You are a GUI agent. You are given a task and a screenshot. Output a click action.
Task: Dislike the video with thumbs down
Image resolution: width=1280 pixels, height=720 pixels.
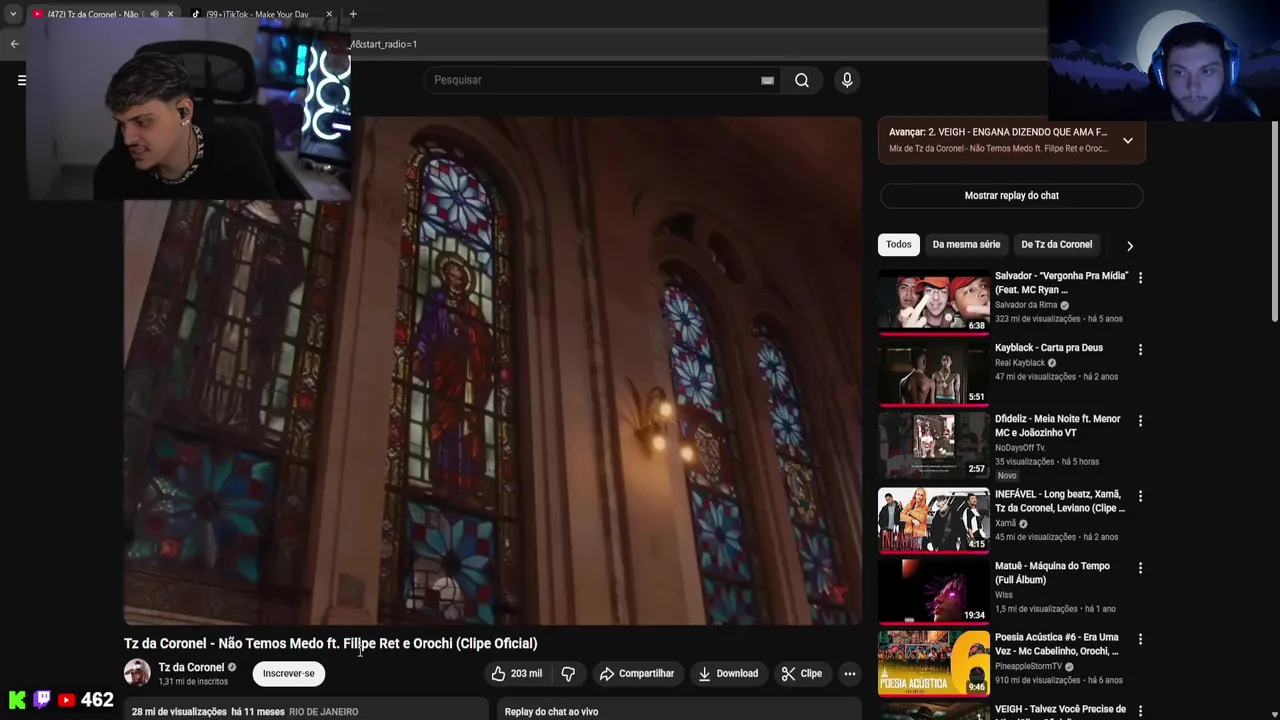pos(568,673)
